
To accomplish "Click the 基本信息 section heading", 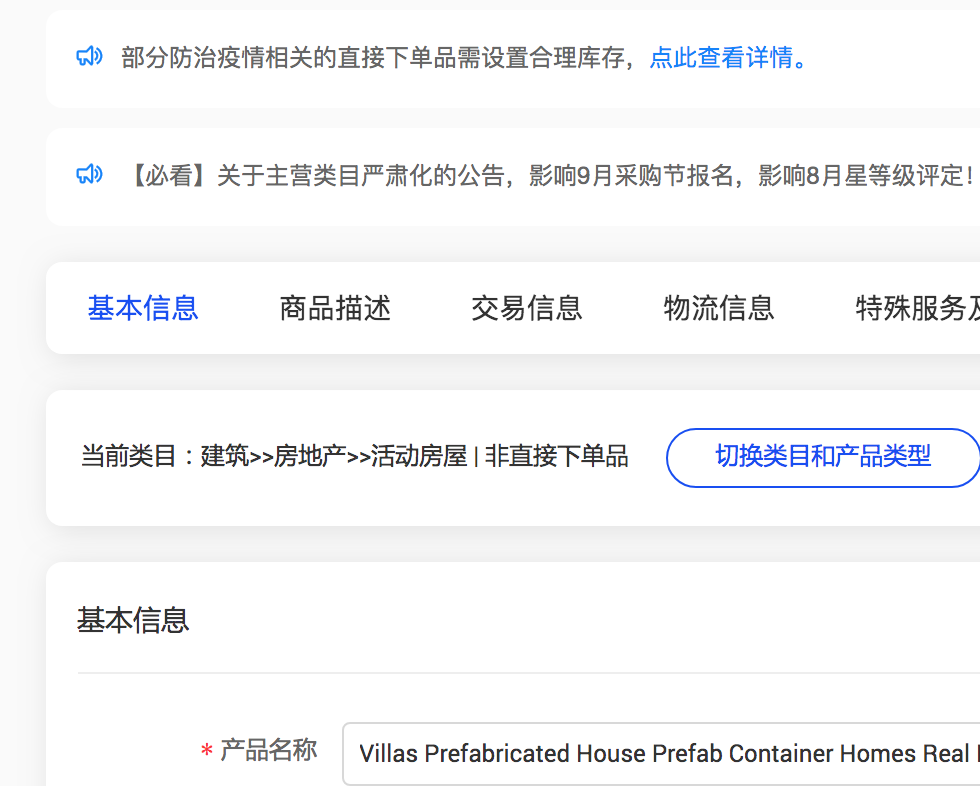I will click(x=133, y=620).
